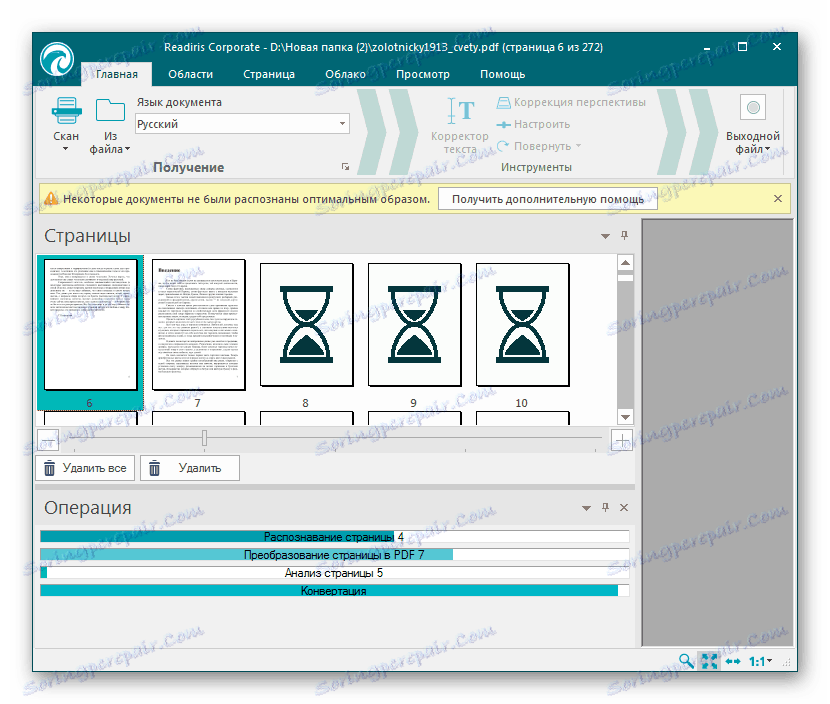Click the Коррекция перспективы tool

pos(571,102)
